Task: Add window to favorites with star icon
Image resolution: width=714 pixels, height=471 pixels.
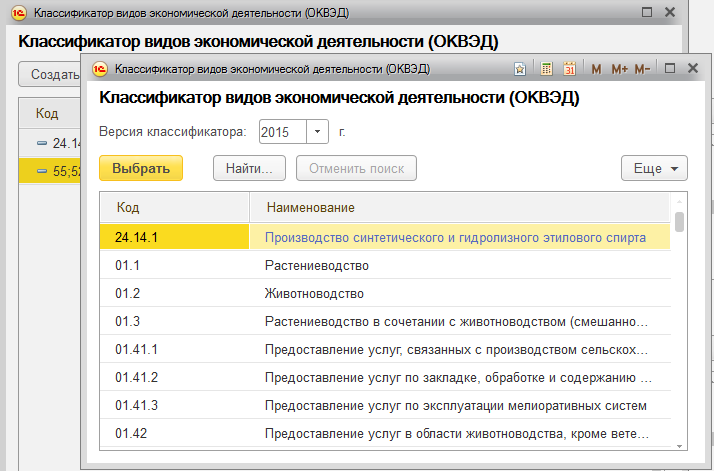Action: (520, 69)
